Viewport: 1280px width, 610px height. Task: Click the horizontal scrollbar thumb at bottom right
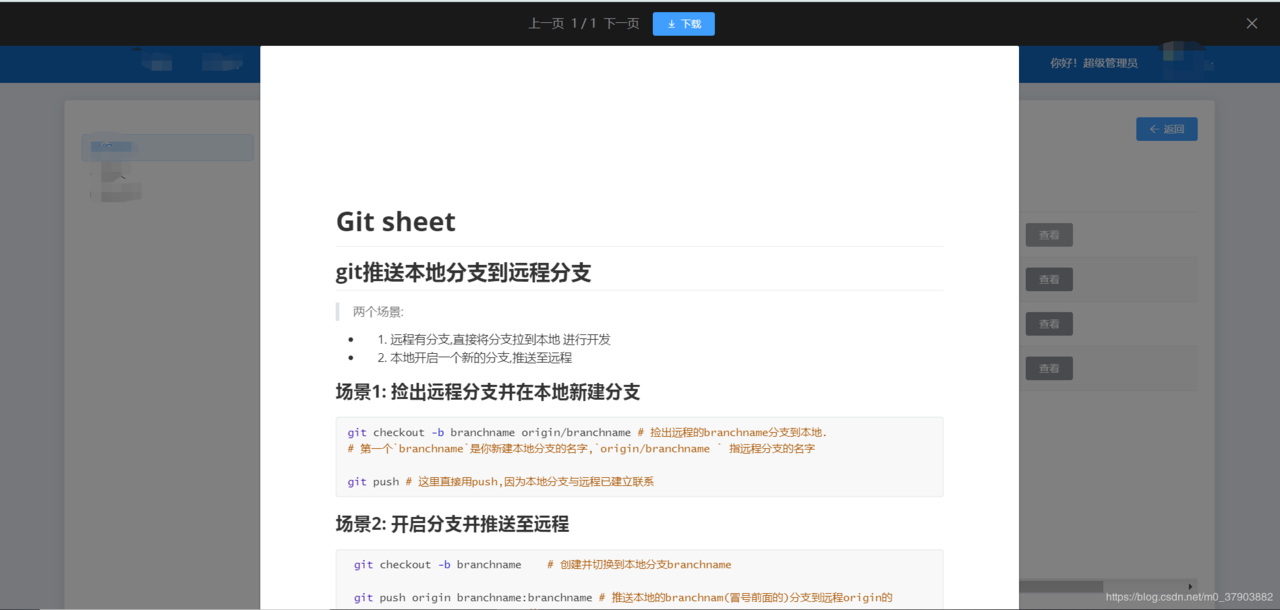[x=1061, y=587]
